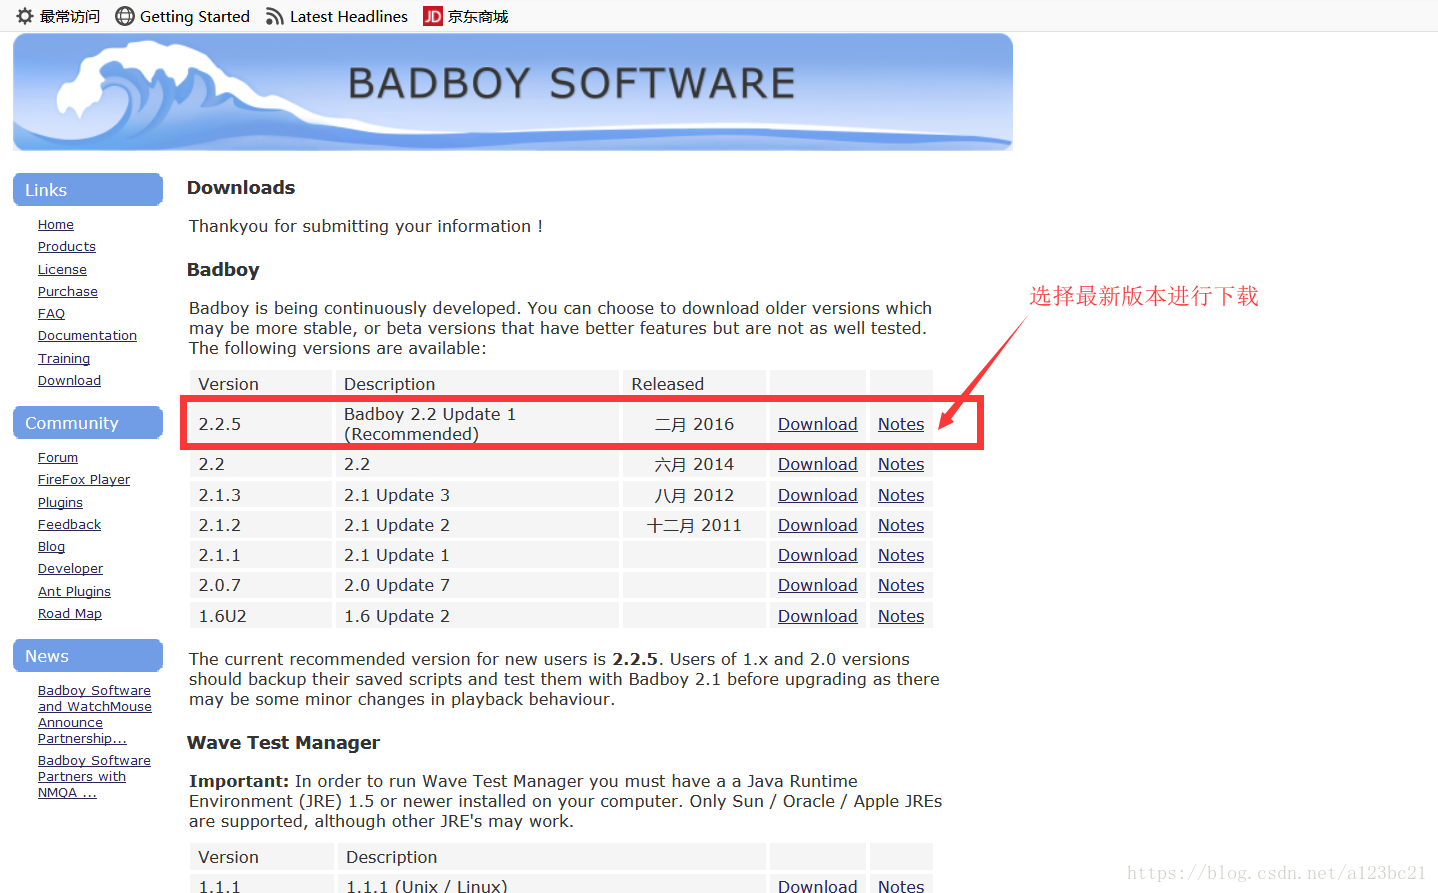1438x893 pixels.
Task: Open Notes for version 2.2.5
Action: [901, 424]
